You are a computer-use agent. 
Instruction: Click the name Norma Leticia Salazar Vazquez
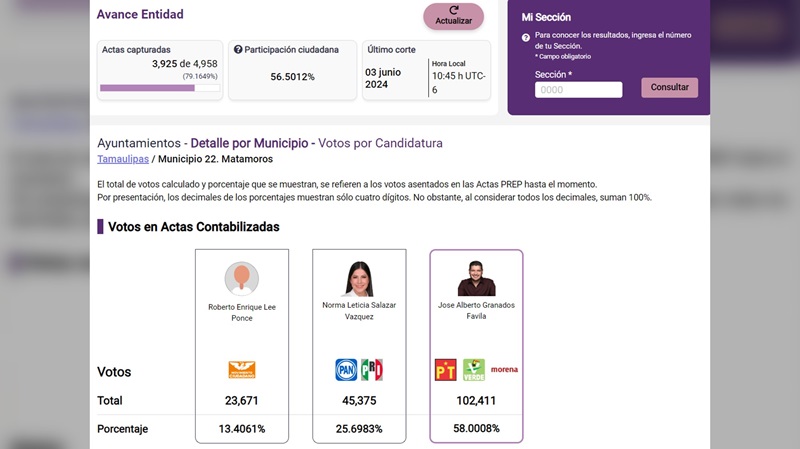359,311
